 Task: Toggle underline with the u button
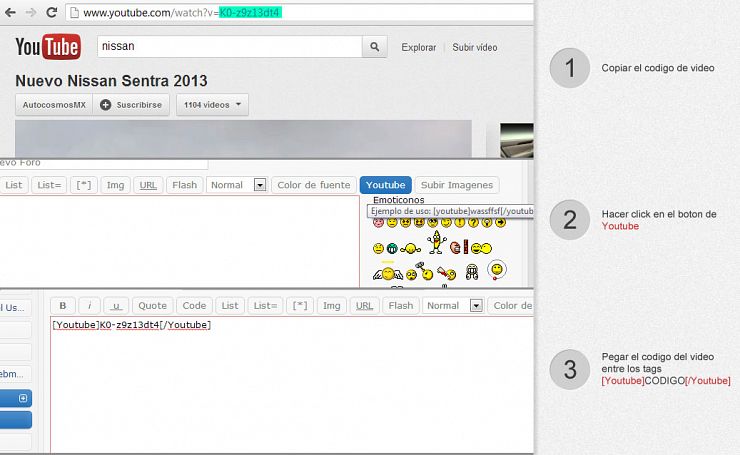(116, 306)
